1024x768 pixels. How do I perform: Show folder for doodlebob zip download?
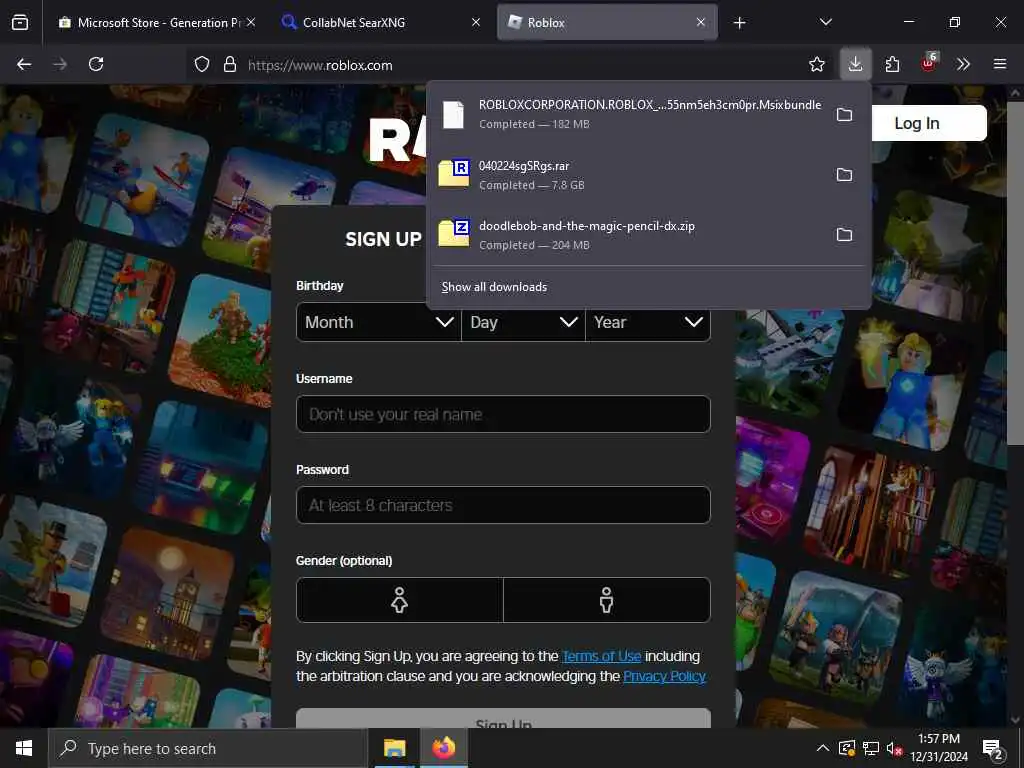point(844,234)
